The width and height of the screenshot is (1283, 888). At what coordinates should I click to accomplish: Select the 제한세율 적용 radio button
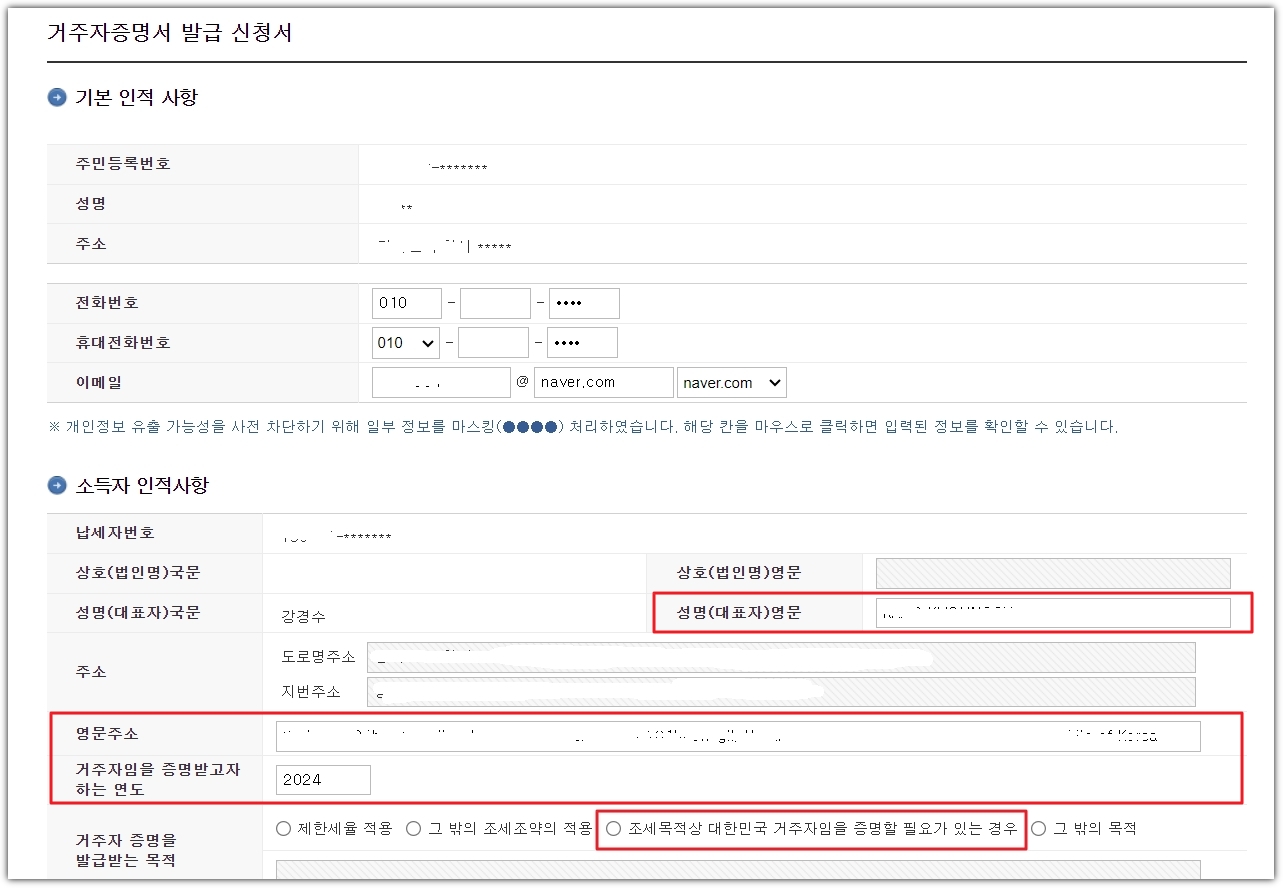point(283,827)
